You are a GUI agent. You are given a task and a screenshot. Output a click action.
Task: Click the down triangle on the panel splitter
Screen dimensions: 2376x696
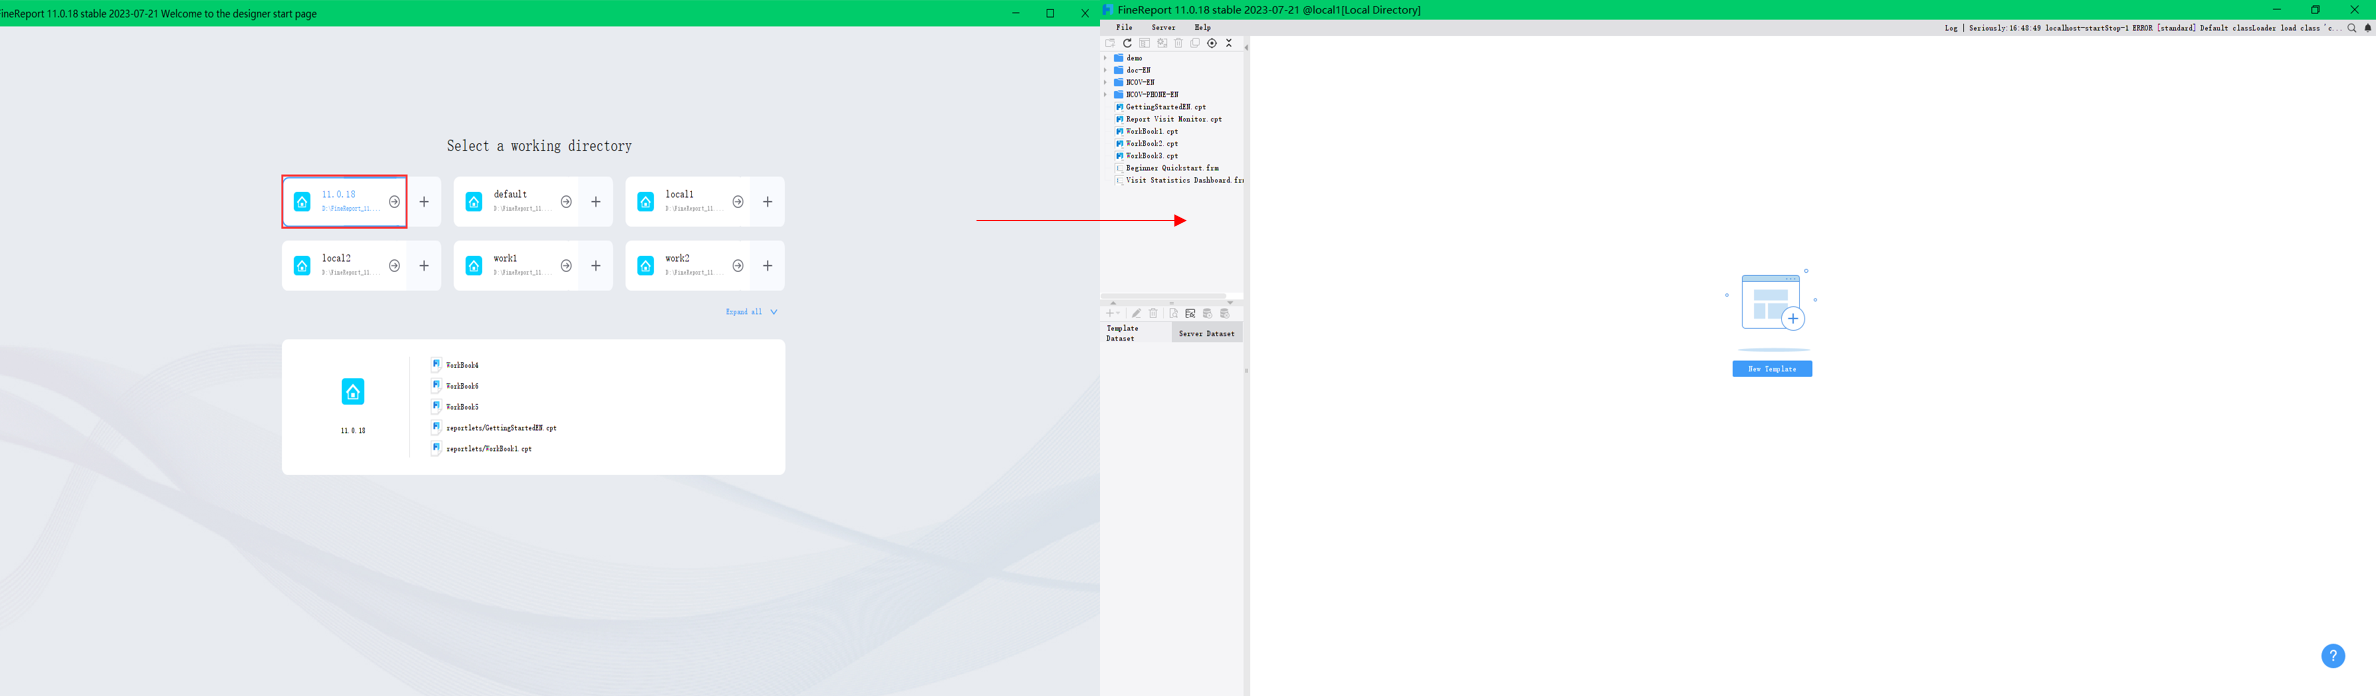tap(1230, 302)
